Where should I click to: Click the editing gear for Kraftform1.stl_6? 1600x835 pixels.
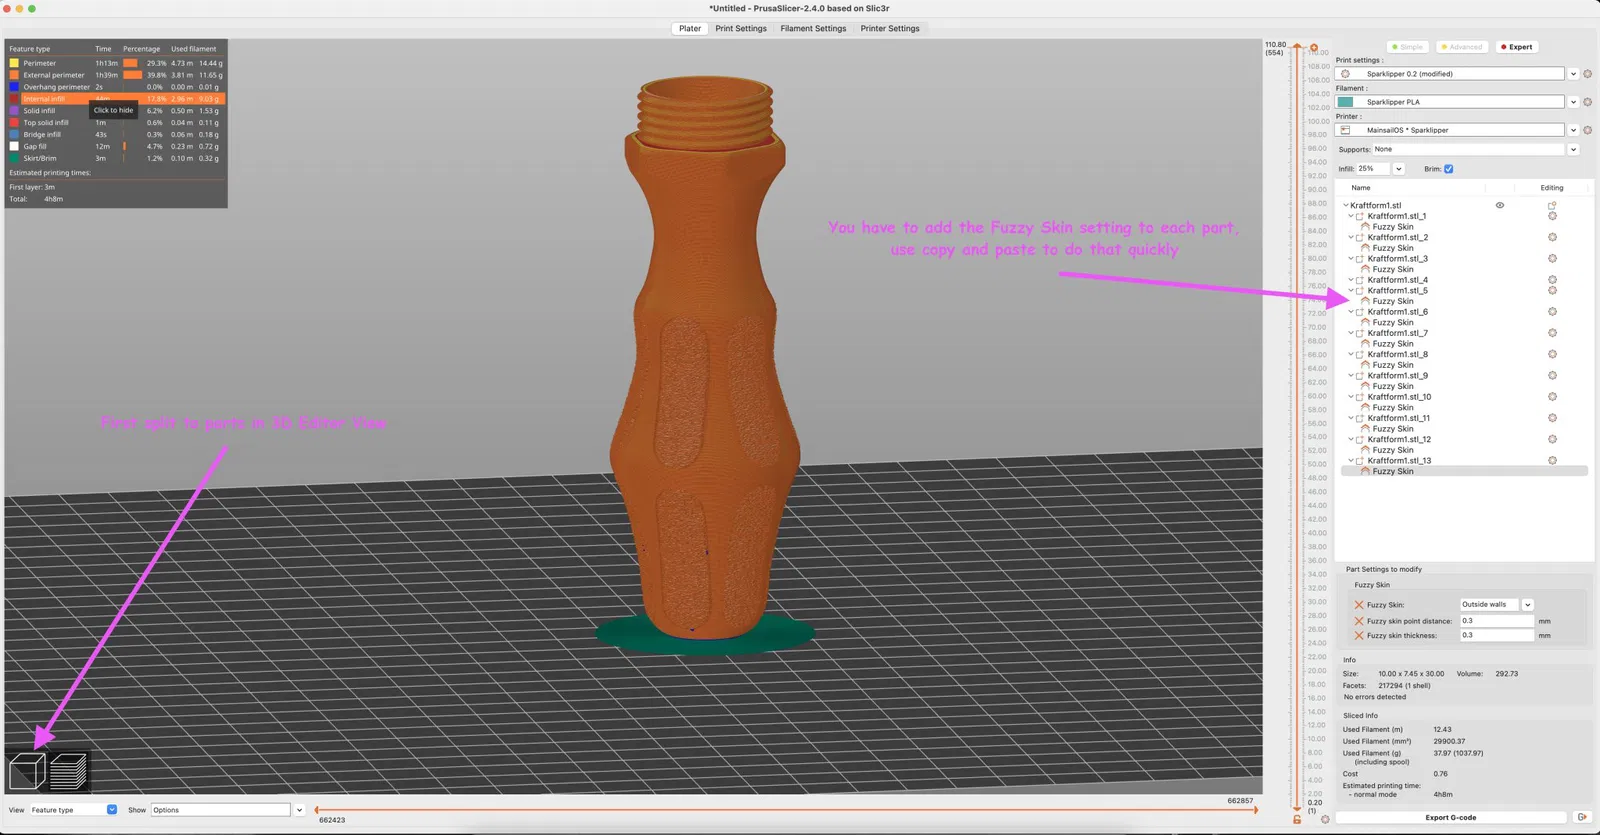1552,312
